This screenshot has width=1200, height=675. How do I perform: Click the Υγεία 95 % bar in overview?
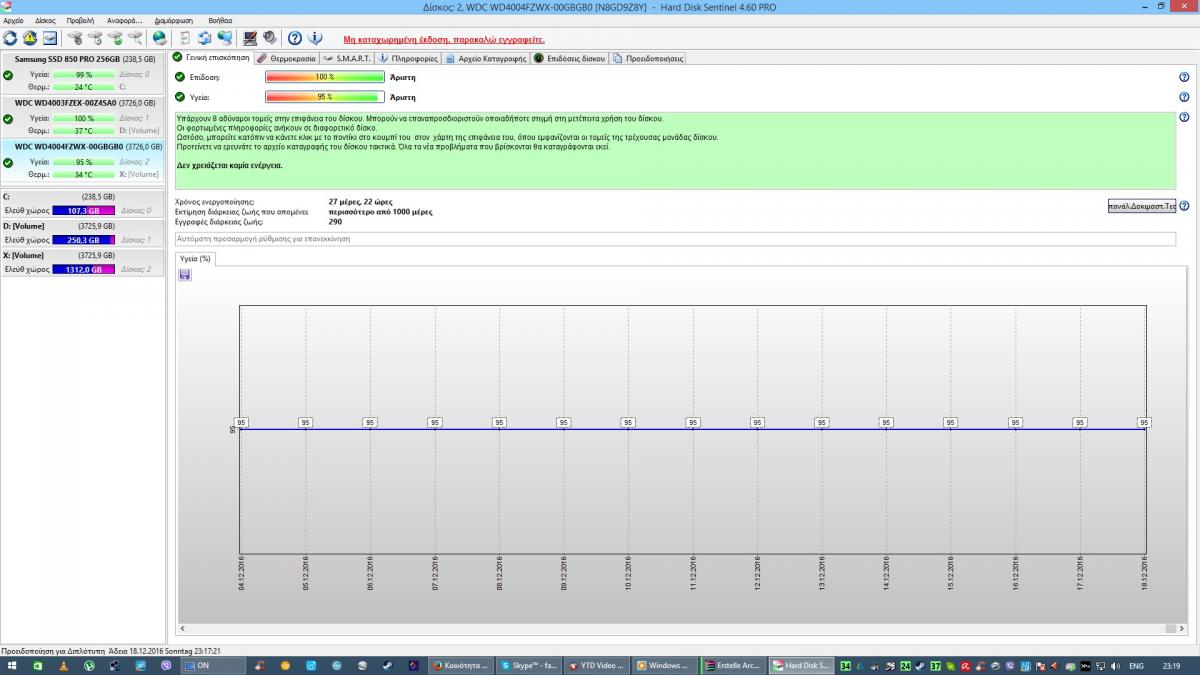(x=325, y=97)
